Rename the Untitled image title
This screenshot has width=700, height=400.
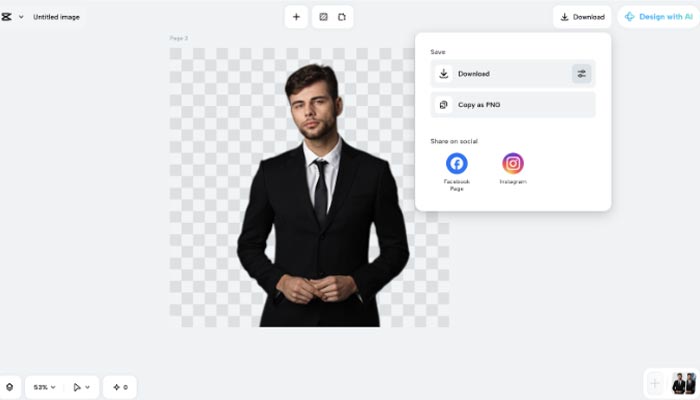[56, 17]
